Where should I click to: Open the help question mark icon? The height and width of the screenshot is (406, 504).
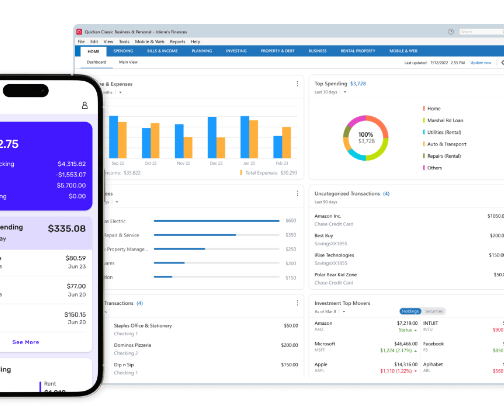[x=451, y=32]
